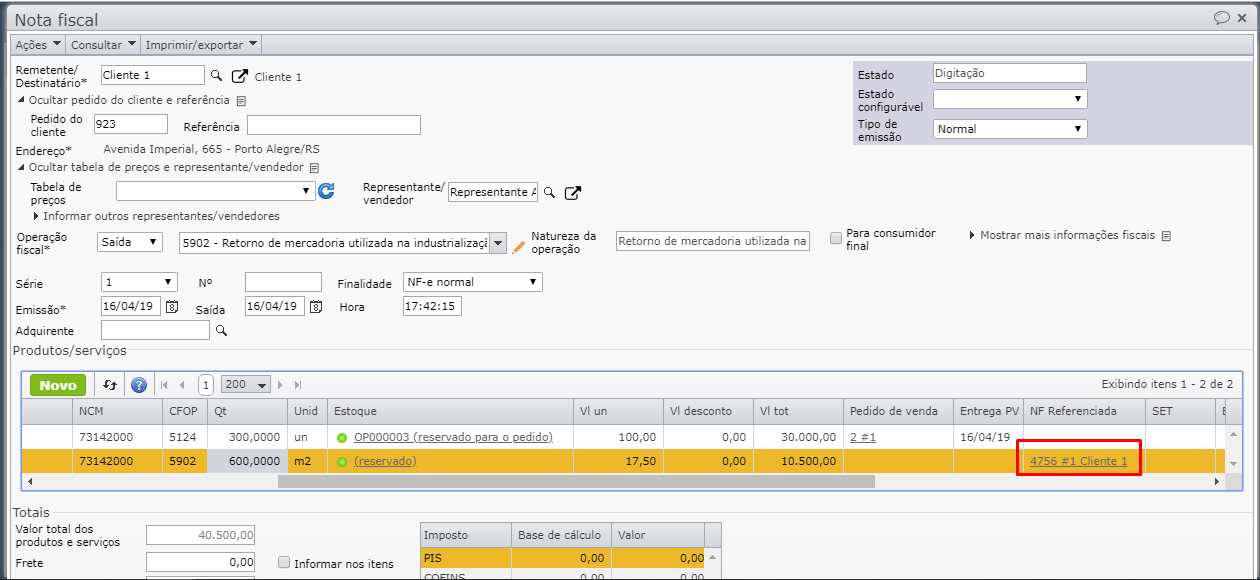
Task: Go to previous page of items grid
Action: 182,385
